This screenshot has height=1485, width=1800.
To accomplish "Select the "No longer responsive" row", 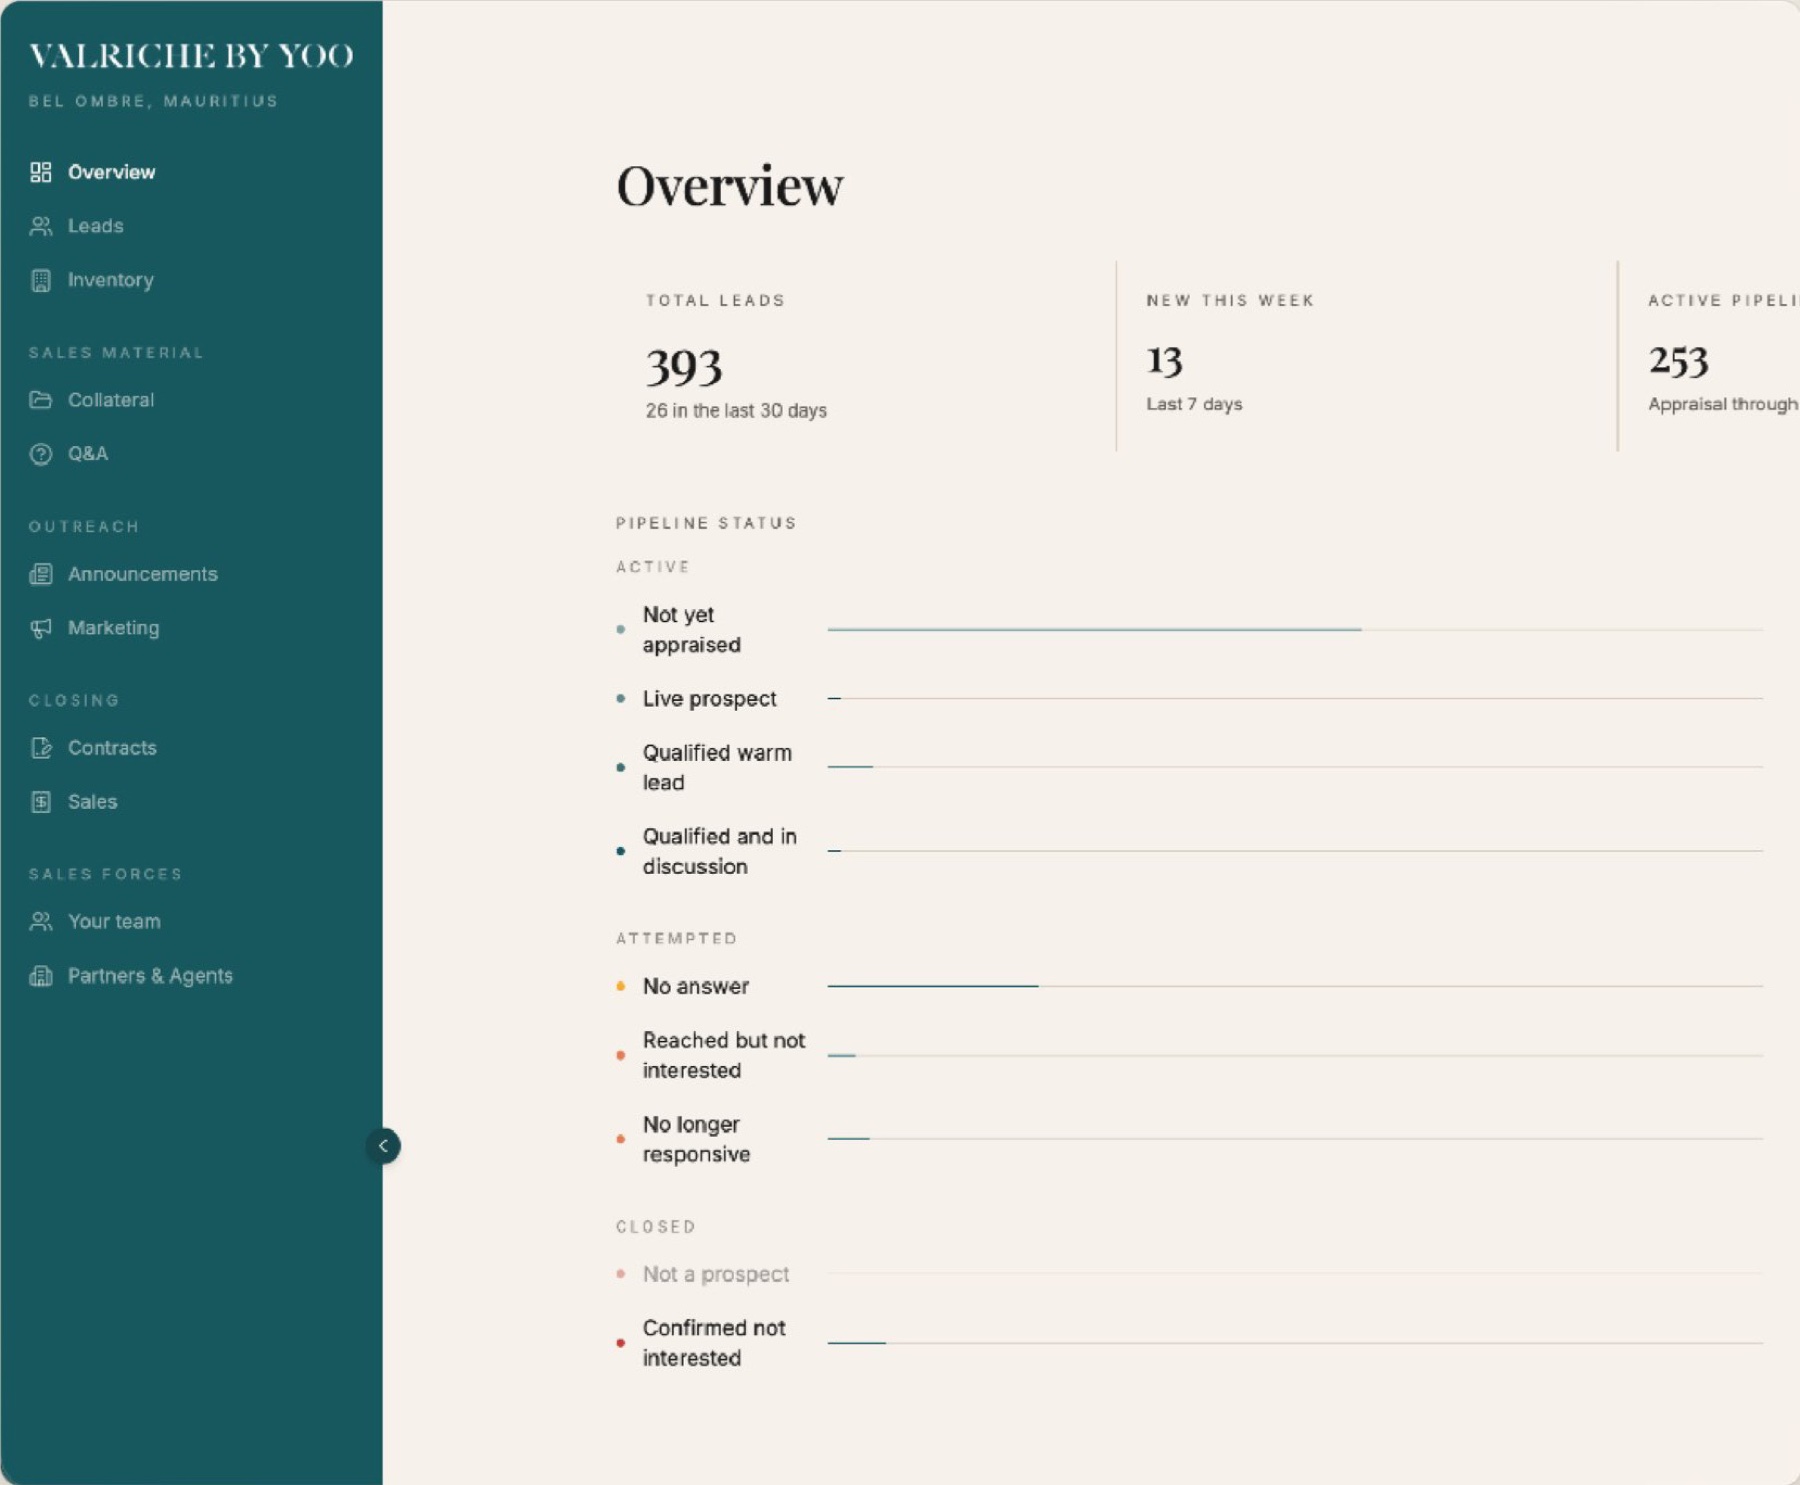I will [x=1189, y=1139].
